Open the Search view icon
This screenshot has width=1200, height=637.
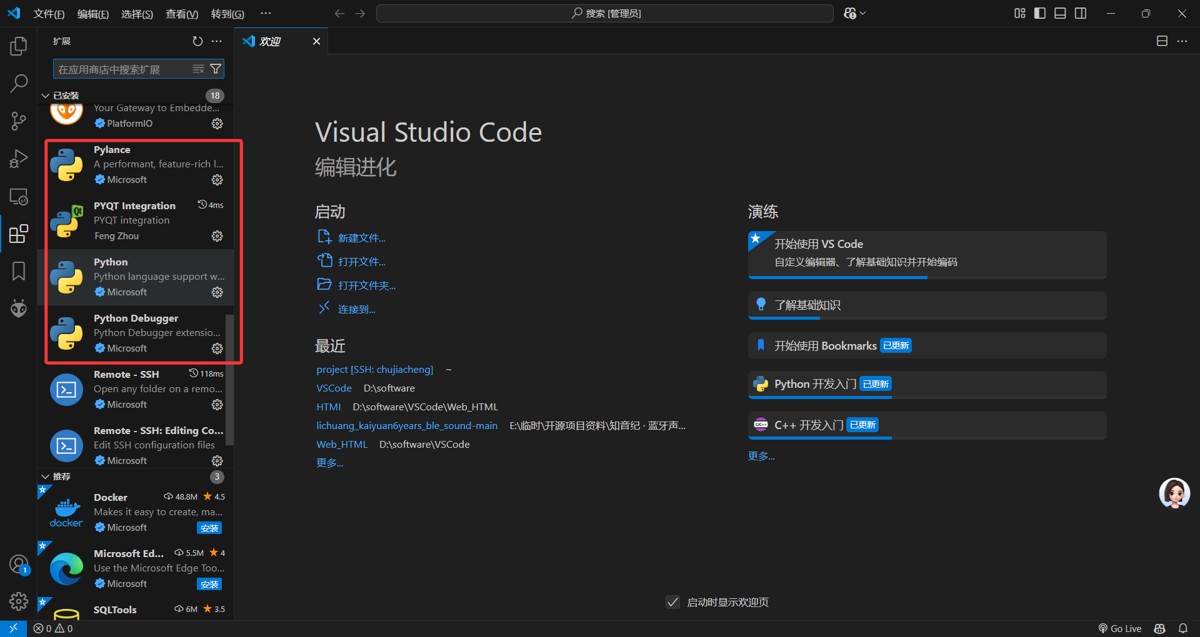tap(18, 84)
